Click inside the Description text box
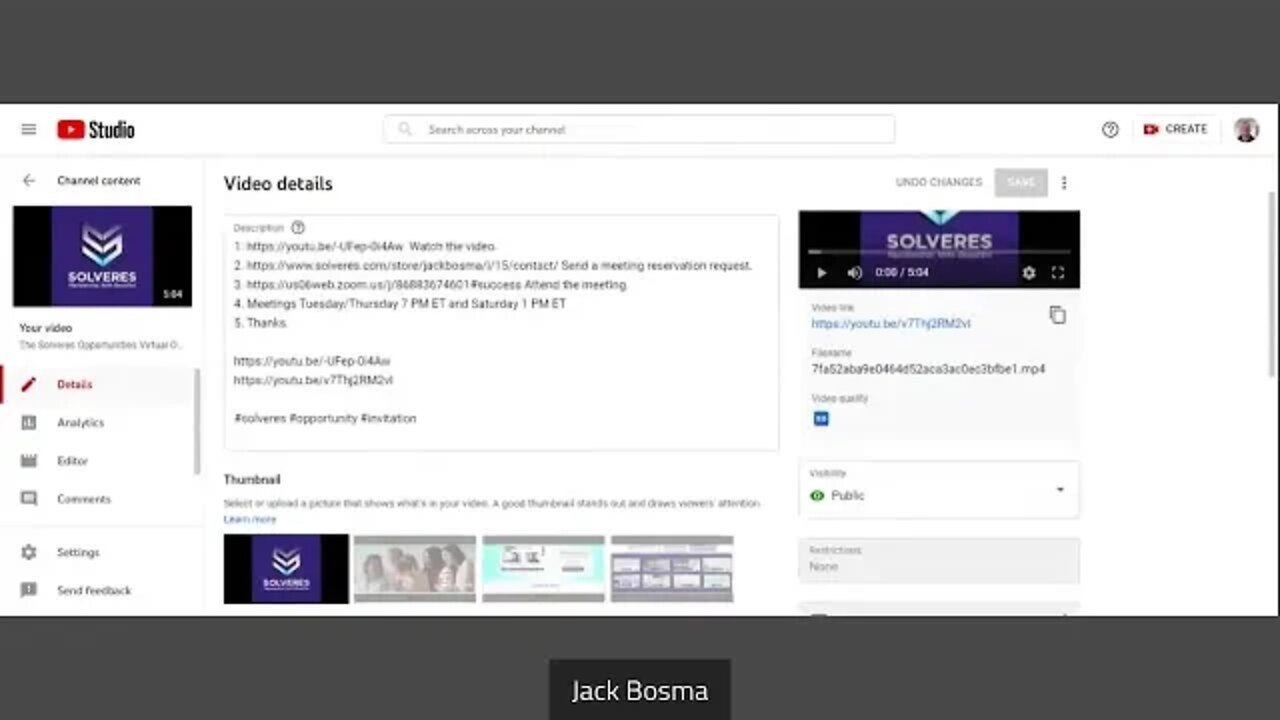The height and width of the screenshot is (720, 1280). [501, 332]
